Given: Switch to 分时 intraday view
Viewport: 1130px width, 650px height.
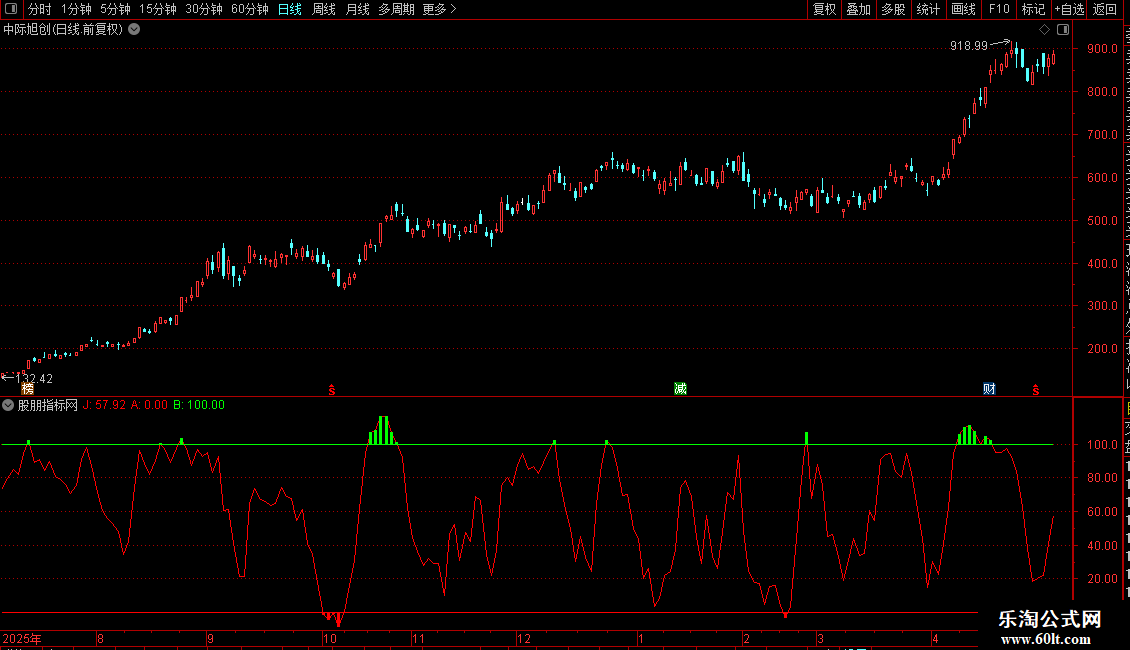Looking at the screenshot, I should (40, 9).
